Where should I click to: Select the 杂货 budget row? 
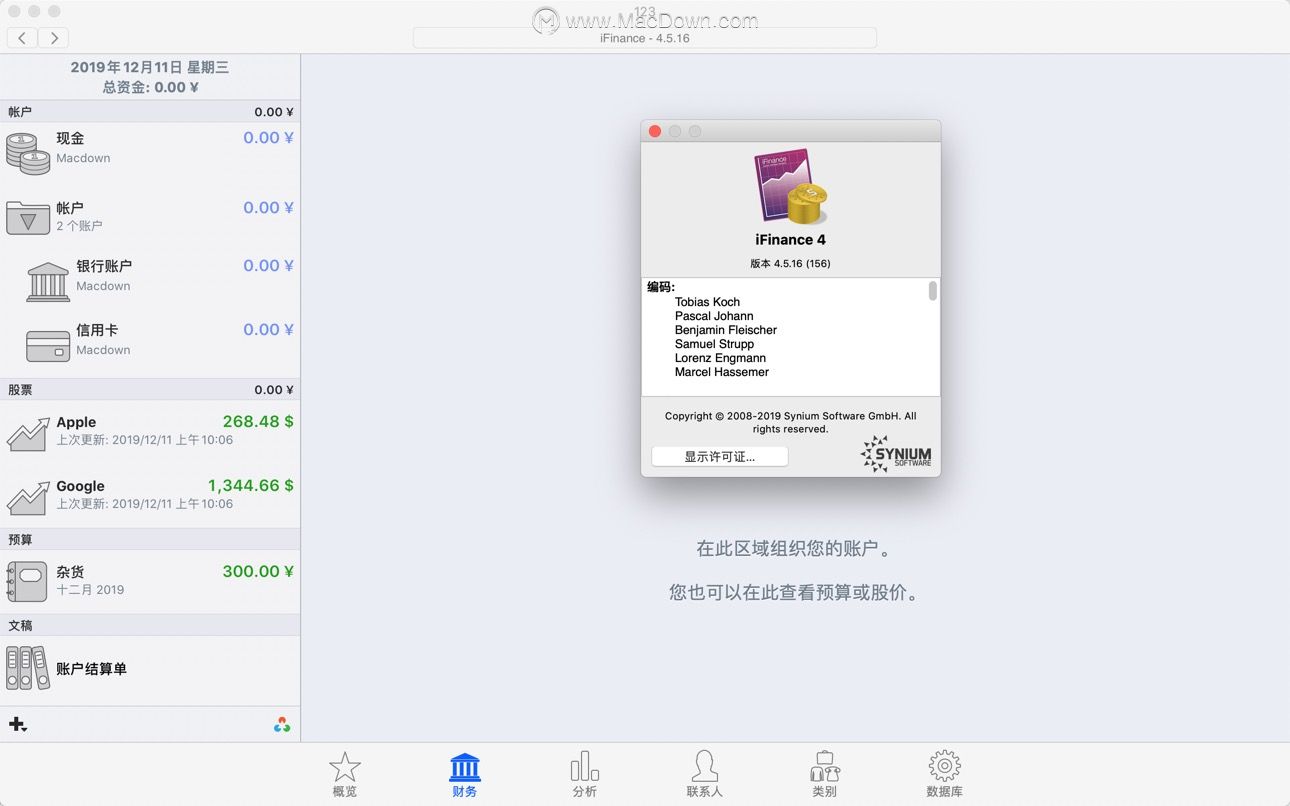[x=150, y=581]
